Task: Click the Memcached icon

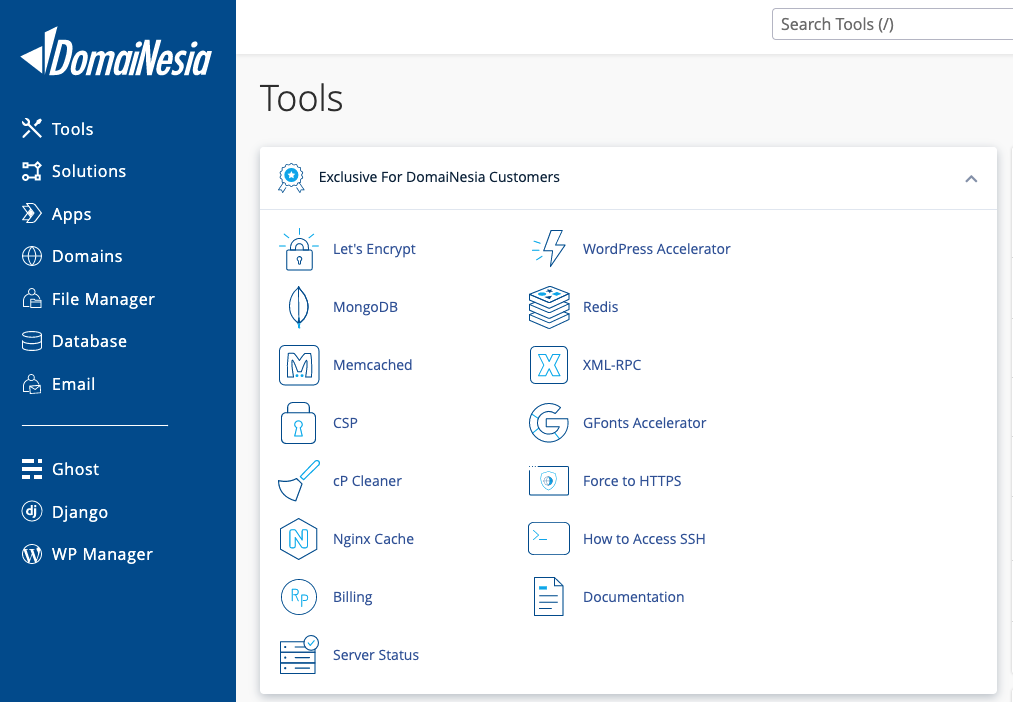Action: coord(298,365)
